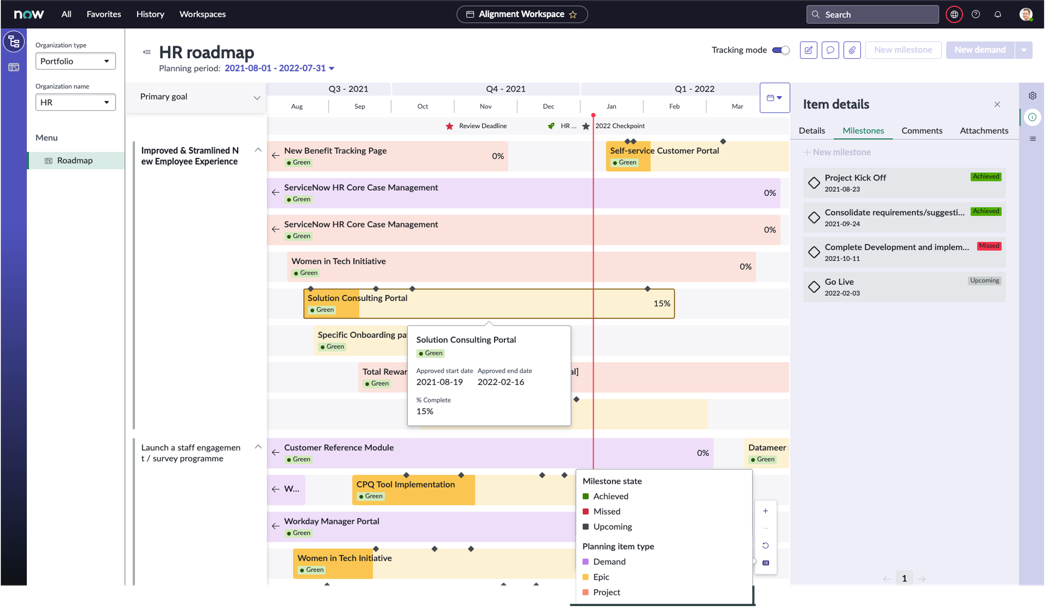This screenshot has width=1046, height=608.
Task: Open the roadmap hierarchy sidebar icon
Action: pyautogui.click(x=13, y=42)
